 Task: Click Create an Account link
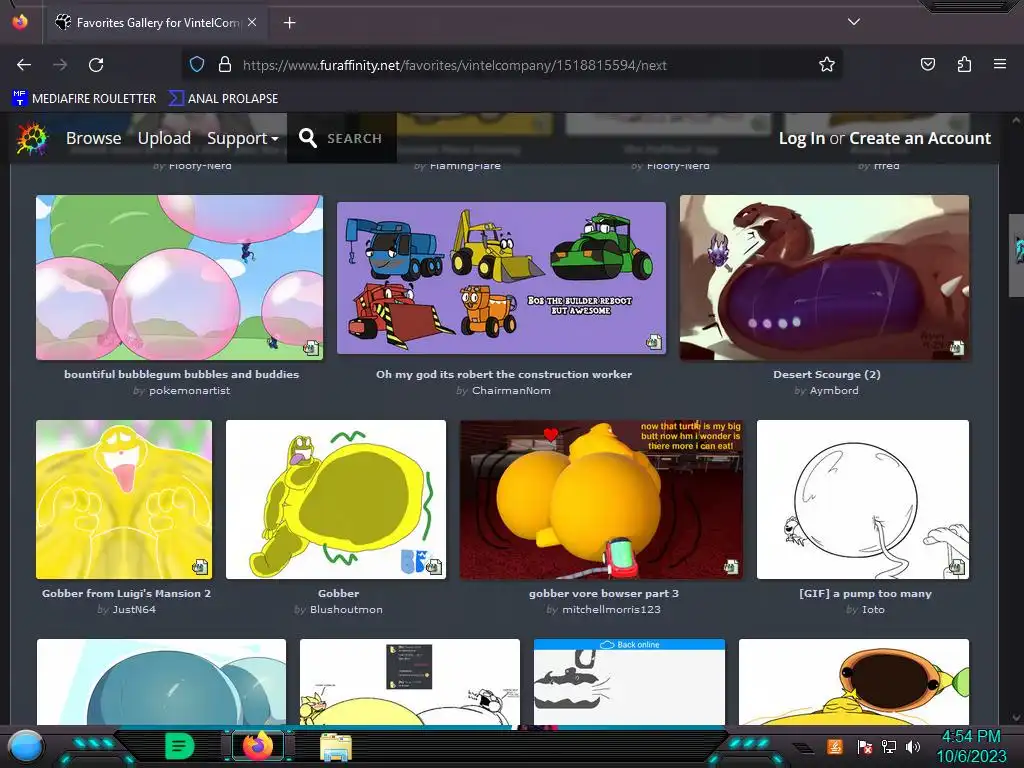(920, 138)
